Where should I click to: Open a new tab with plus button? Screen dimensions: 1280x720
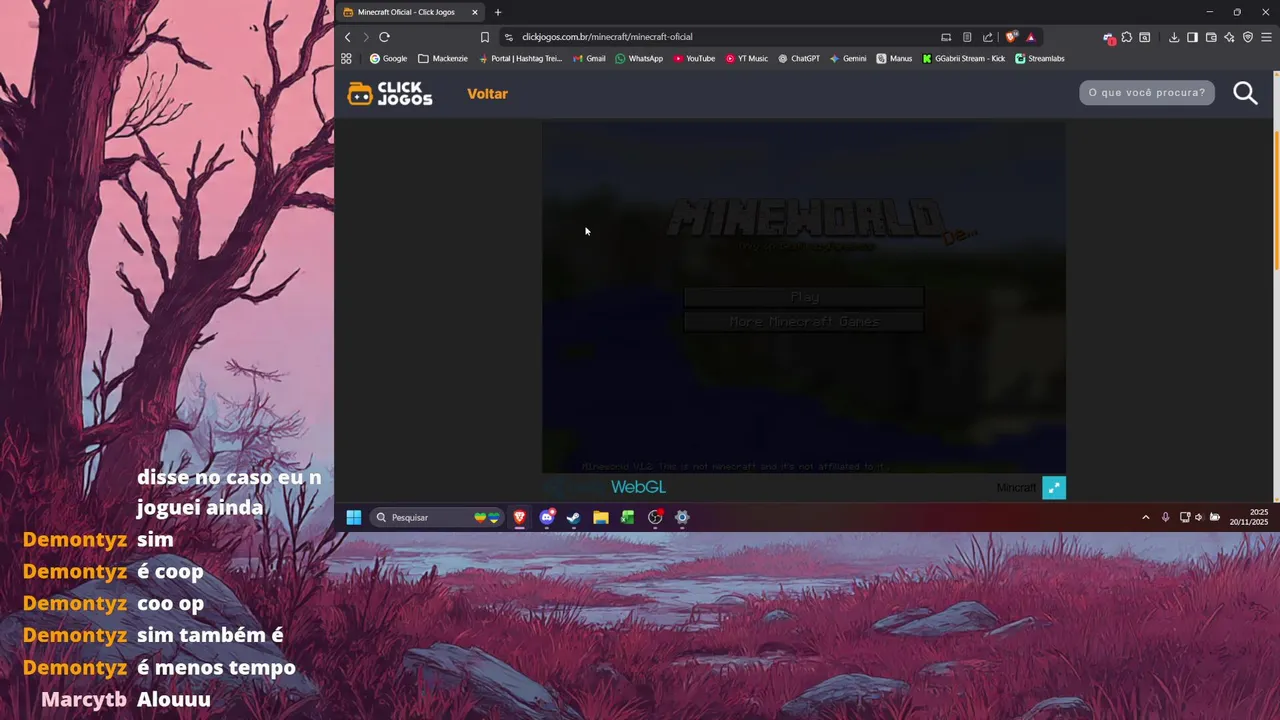pos(498,12)
